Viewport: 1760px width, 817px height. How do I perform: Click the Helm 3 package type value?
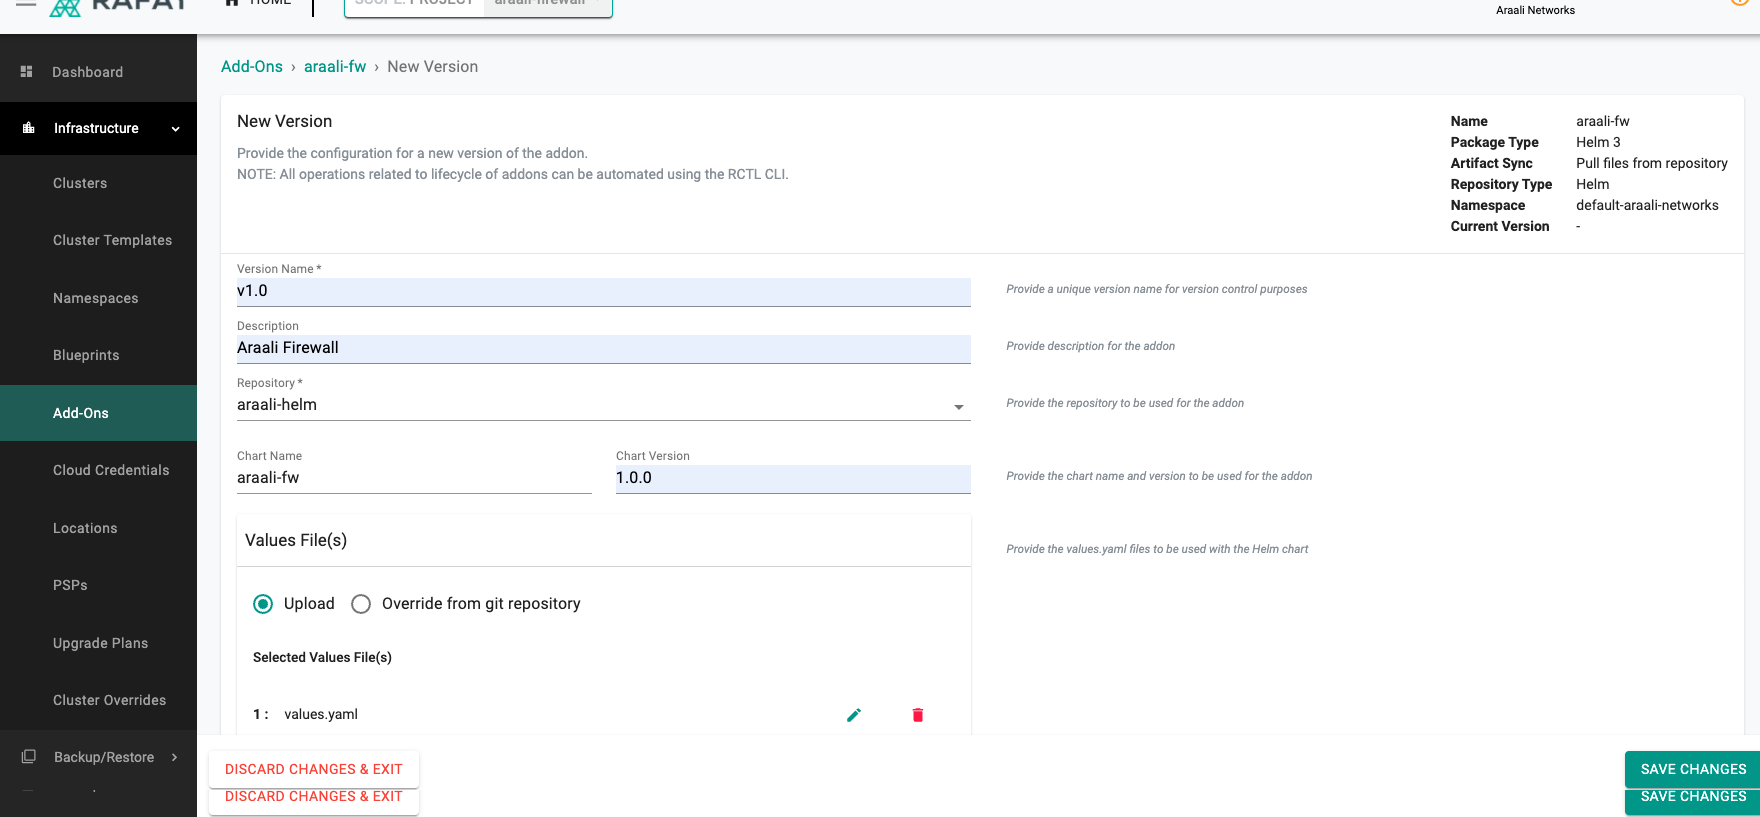[x=1598, y=142]
